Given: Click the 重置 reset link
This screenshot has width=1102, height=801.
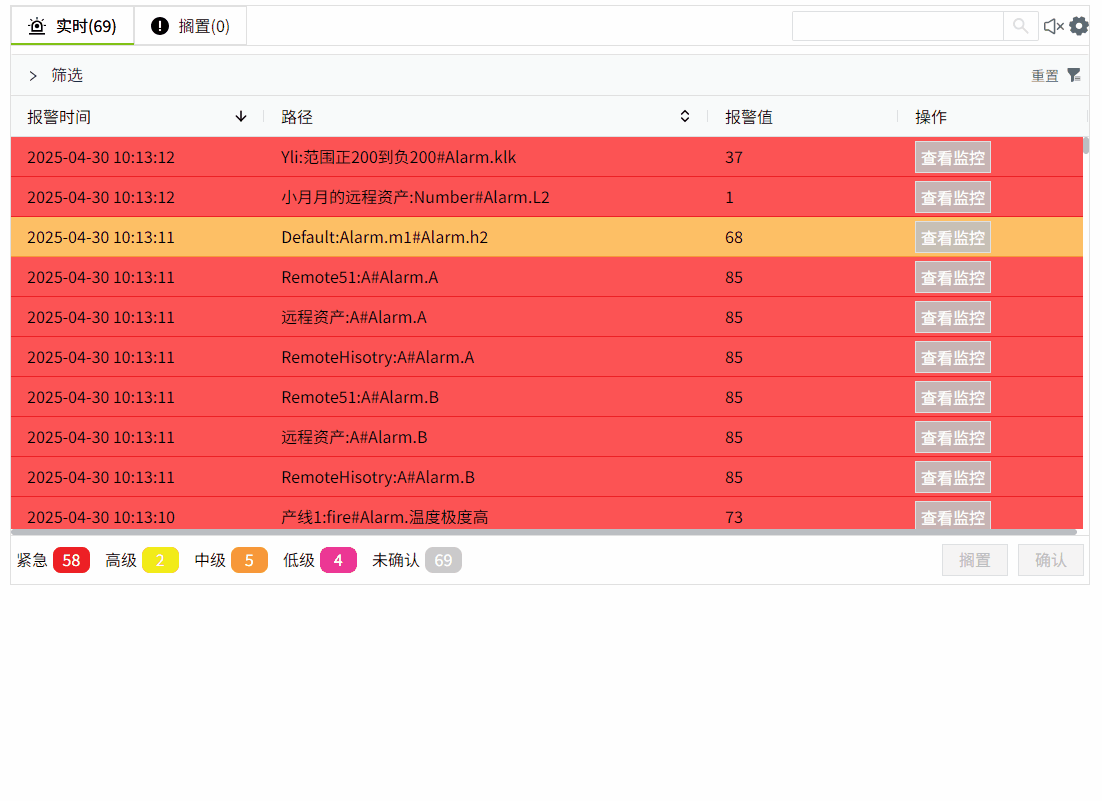Looking at the screenshot, I should pos(1044,76).
